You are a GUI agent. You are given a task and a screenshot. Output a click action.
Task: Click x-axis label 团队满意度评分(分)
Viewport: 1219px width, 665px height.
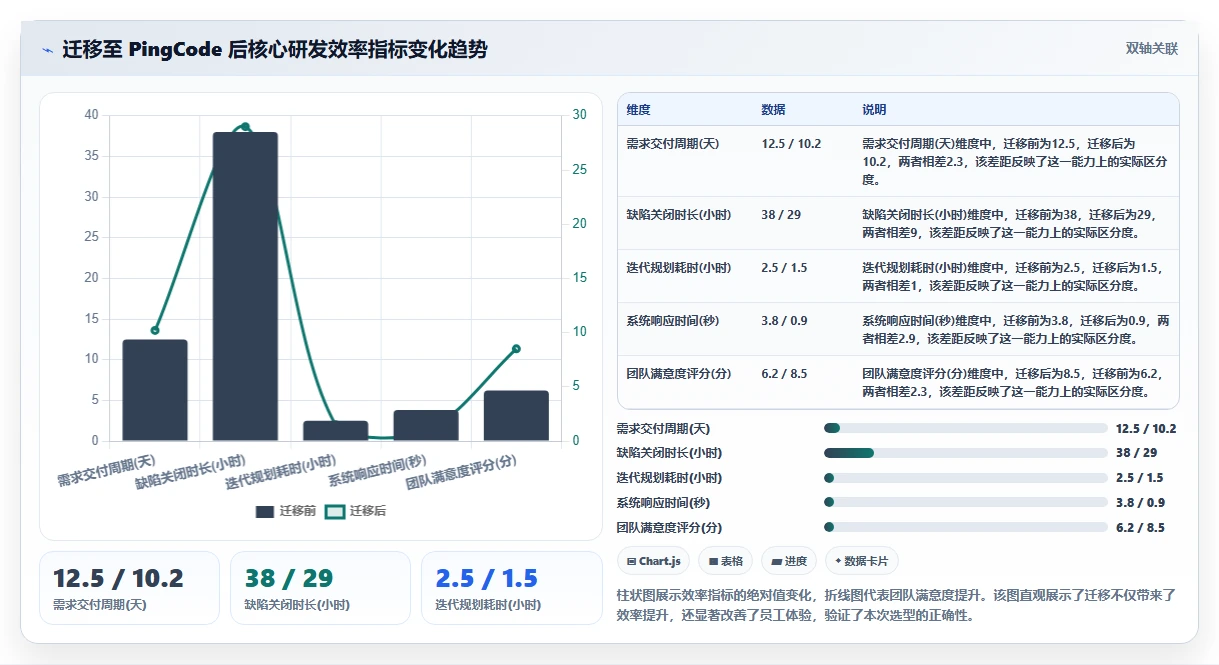tap(462, 472)
